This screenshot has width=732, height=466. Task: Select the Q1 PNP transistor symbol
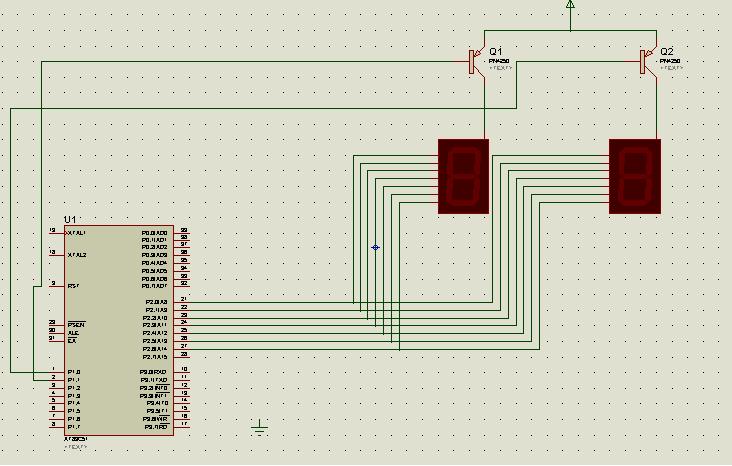[477, 62]
